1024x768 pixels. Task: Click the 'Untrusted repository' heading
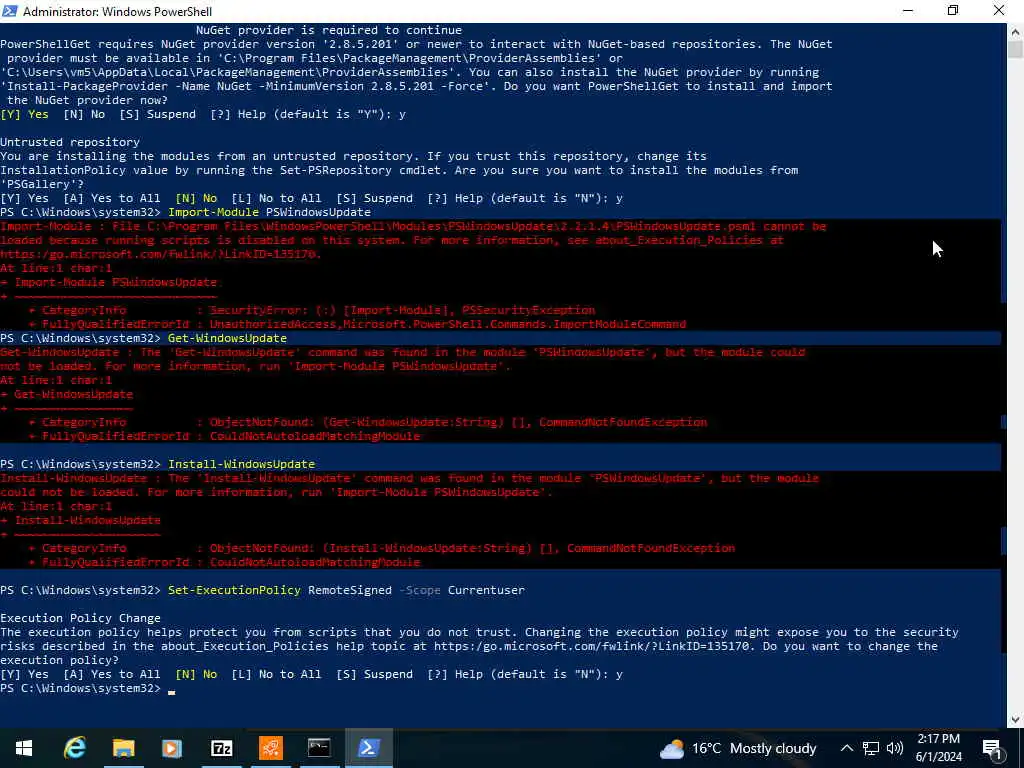[70, 142]
